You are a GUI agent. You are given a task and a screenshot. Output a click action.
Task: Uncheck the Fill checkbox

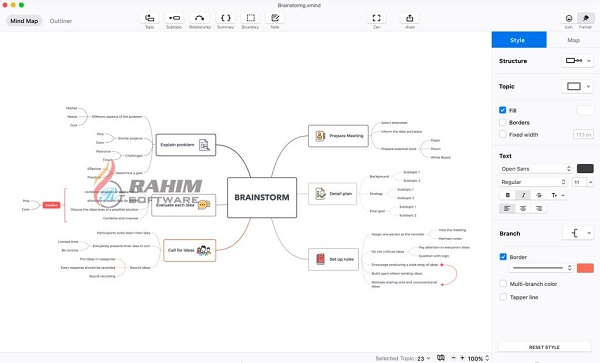502,110
